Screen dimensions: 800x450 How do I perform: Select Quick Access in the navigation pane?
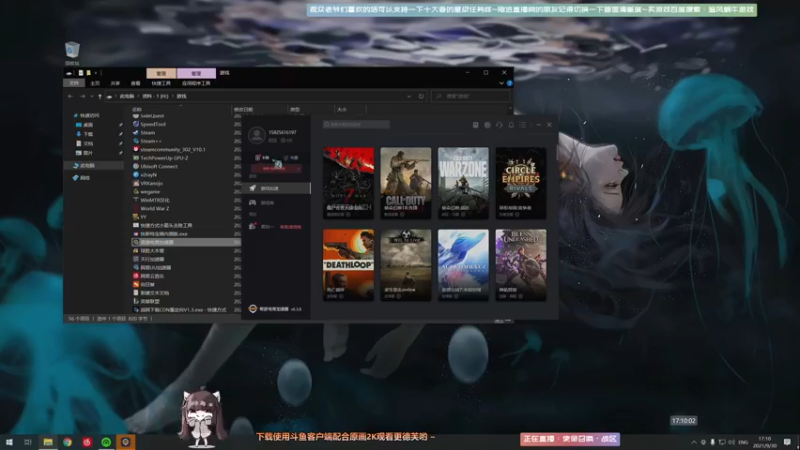(x=86, y=115)
